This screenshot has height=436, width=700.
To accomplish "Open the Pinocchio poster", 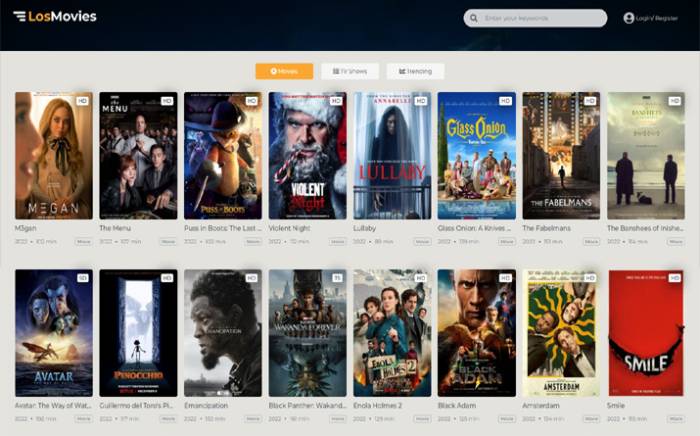I will coord(138,333).
